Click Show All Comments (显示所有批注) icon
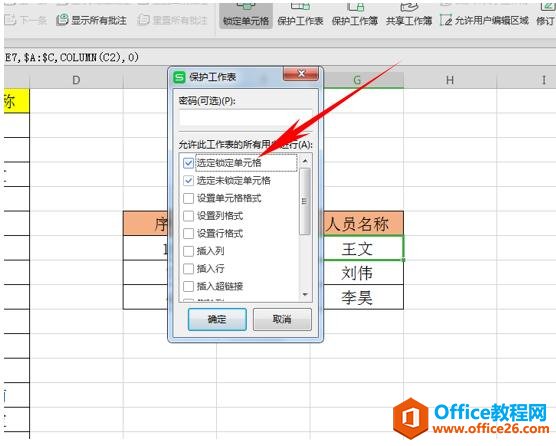556x446 pixels. click(62, 20)
